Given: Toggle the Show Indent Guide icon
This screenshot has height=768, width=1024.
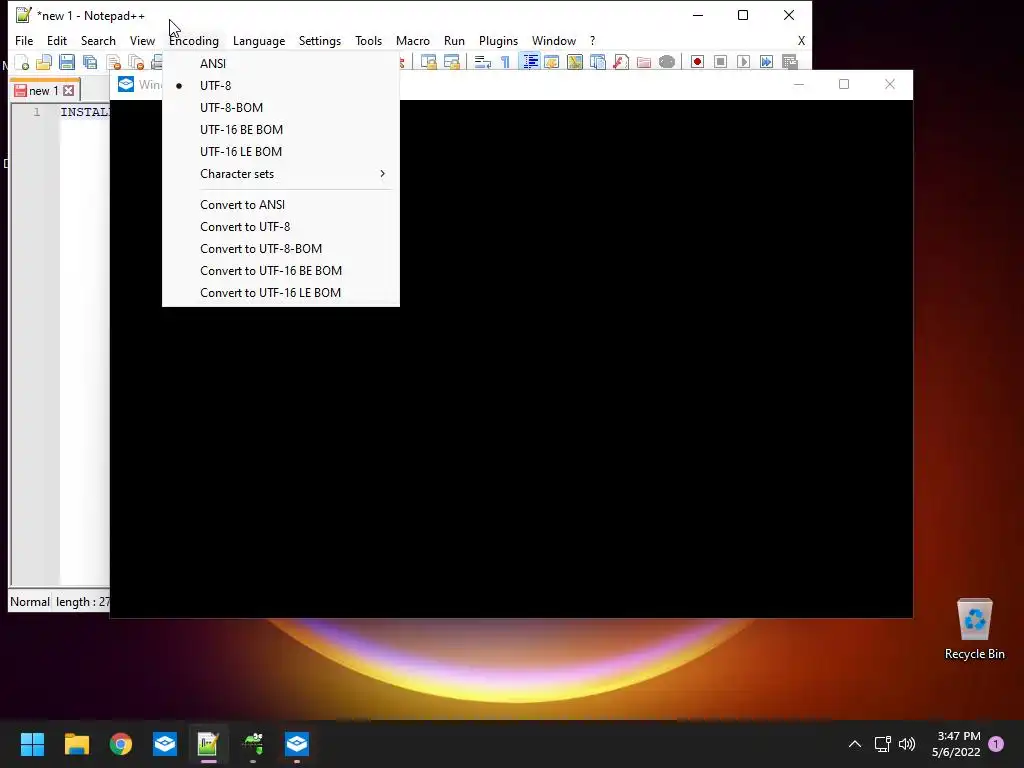Looking at the screenshot, I should 530,62.
